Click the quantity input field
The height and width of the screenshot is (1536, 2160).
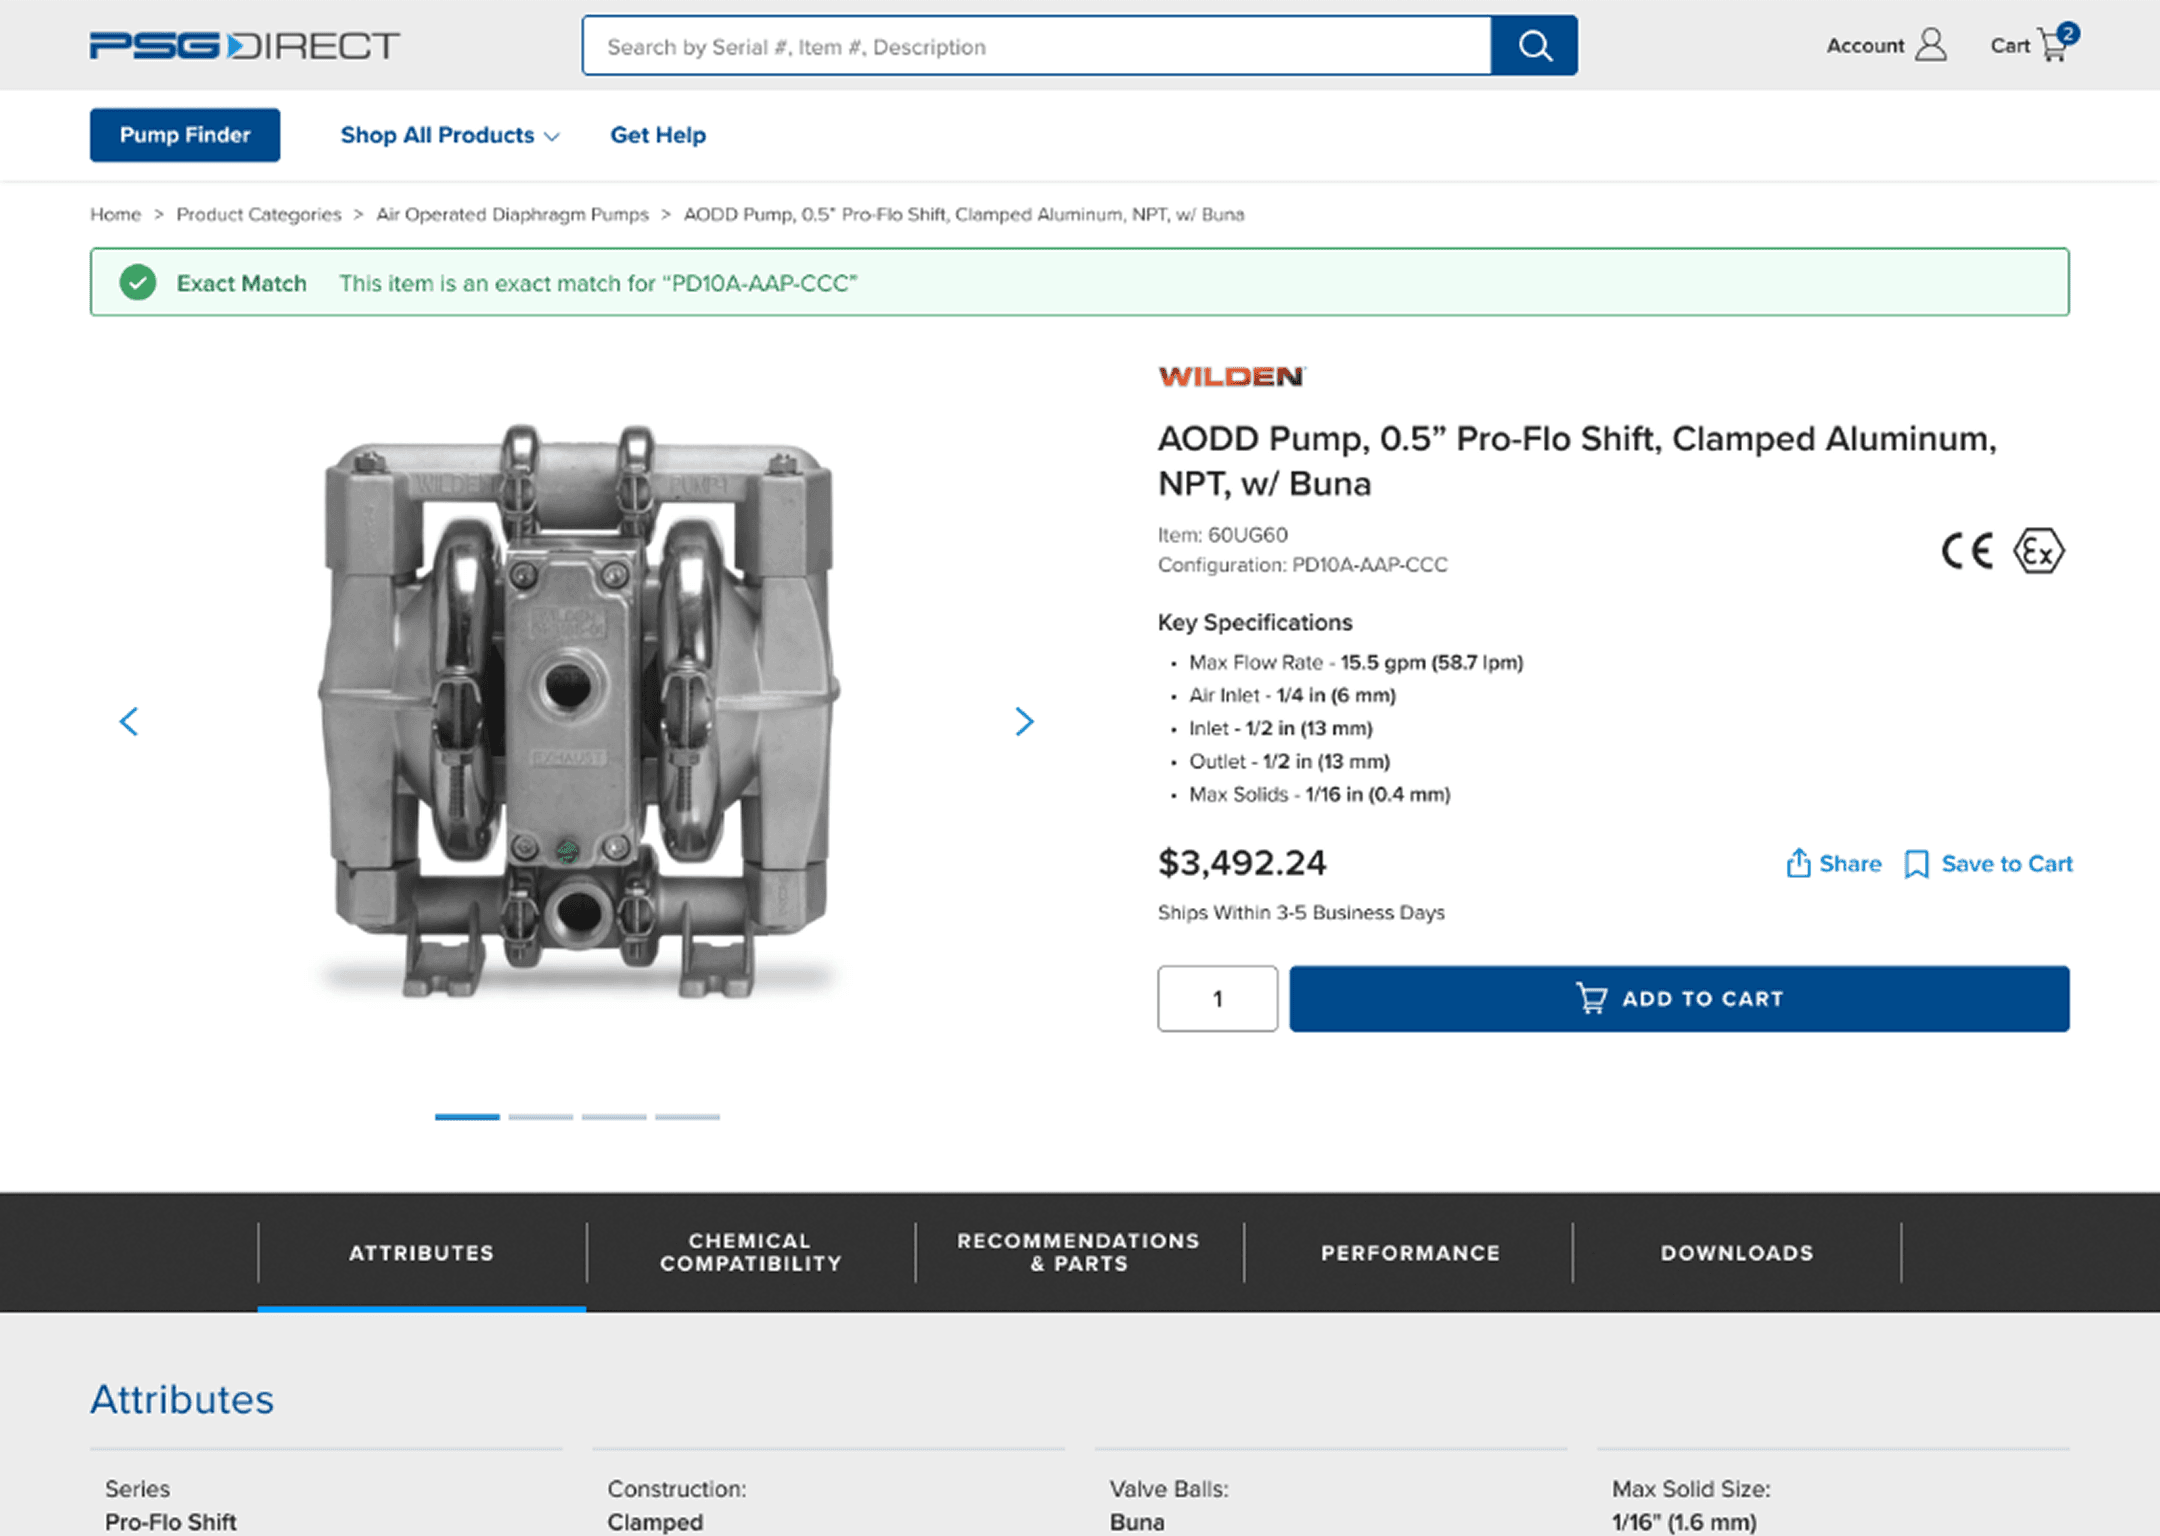pos(1217,998)
